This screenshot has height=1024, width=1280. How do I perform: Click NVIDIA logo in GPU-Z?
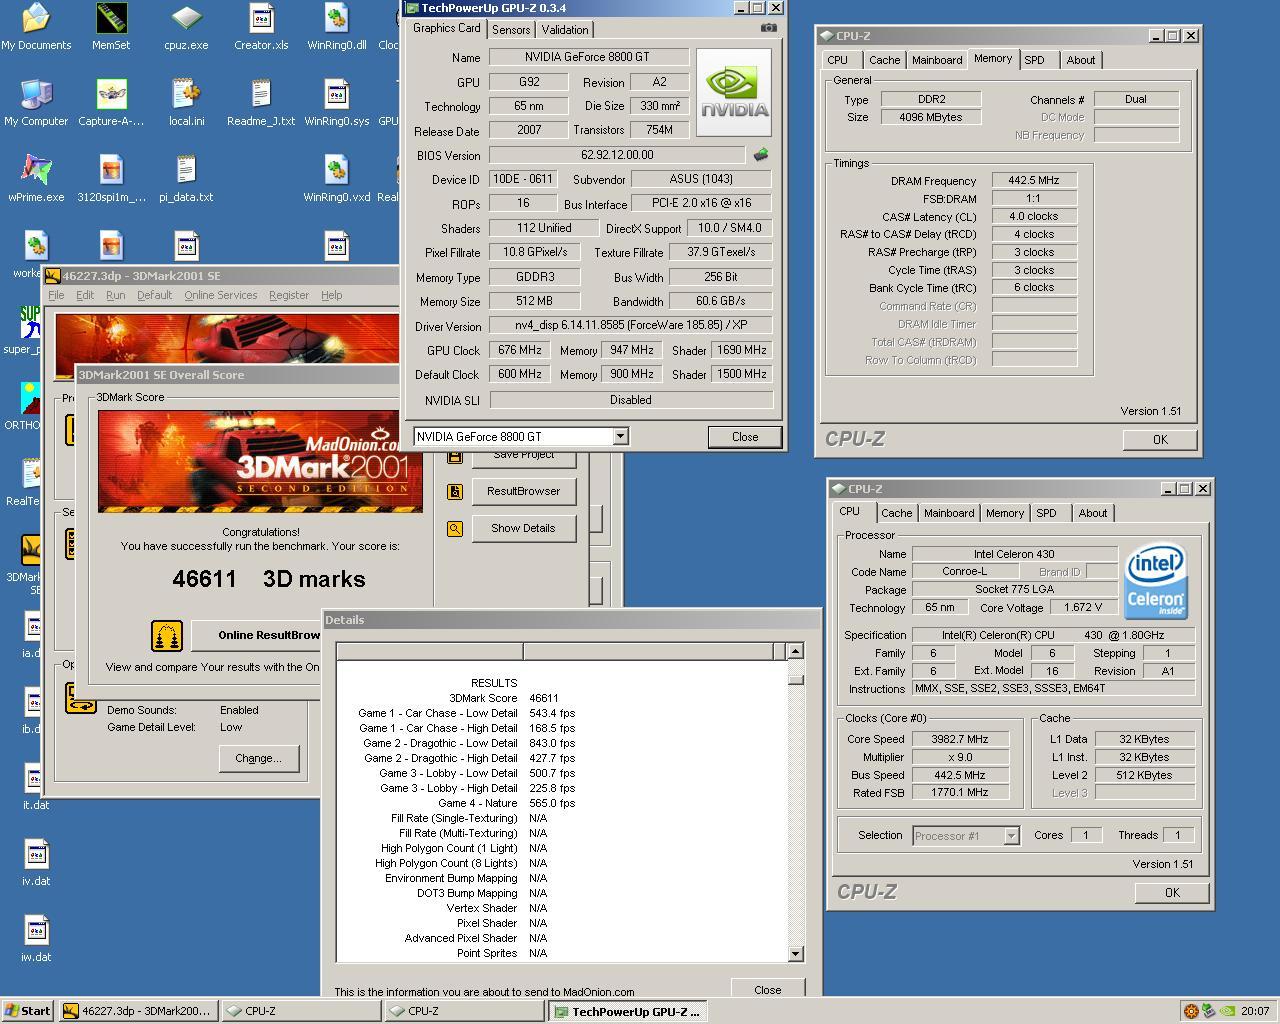click(734, 90)
